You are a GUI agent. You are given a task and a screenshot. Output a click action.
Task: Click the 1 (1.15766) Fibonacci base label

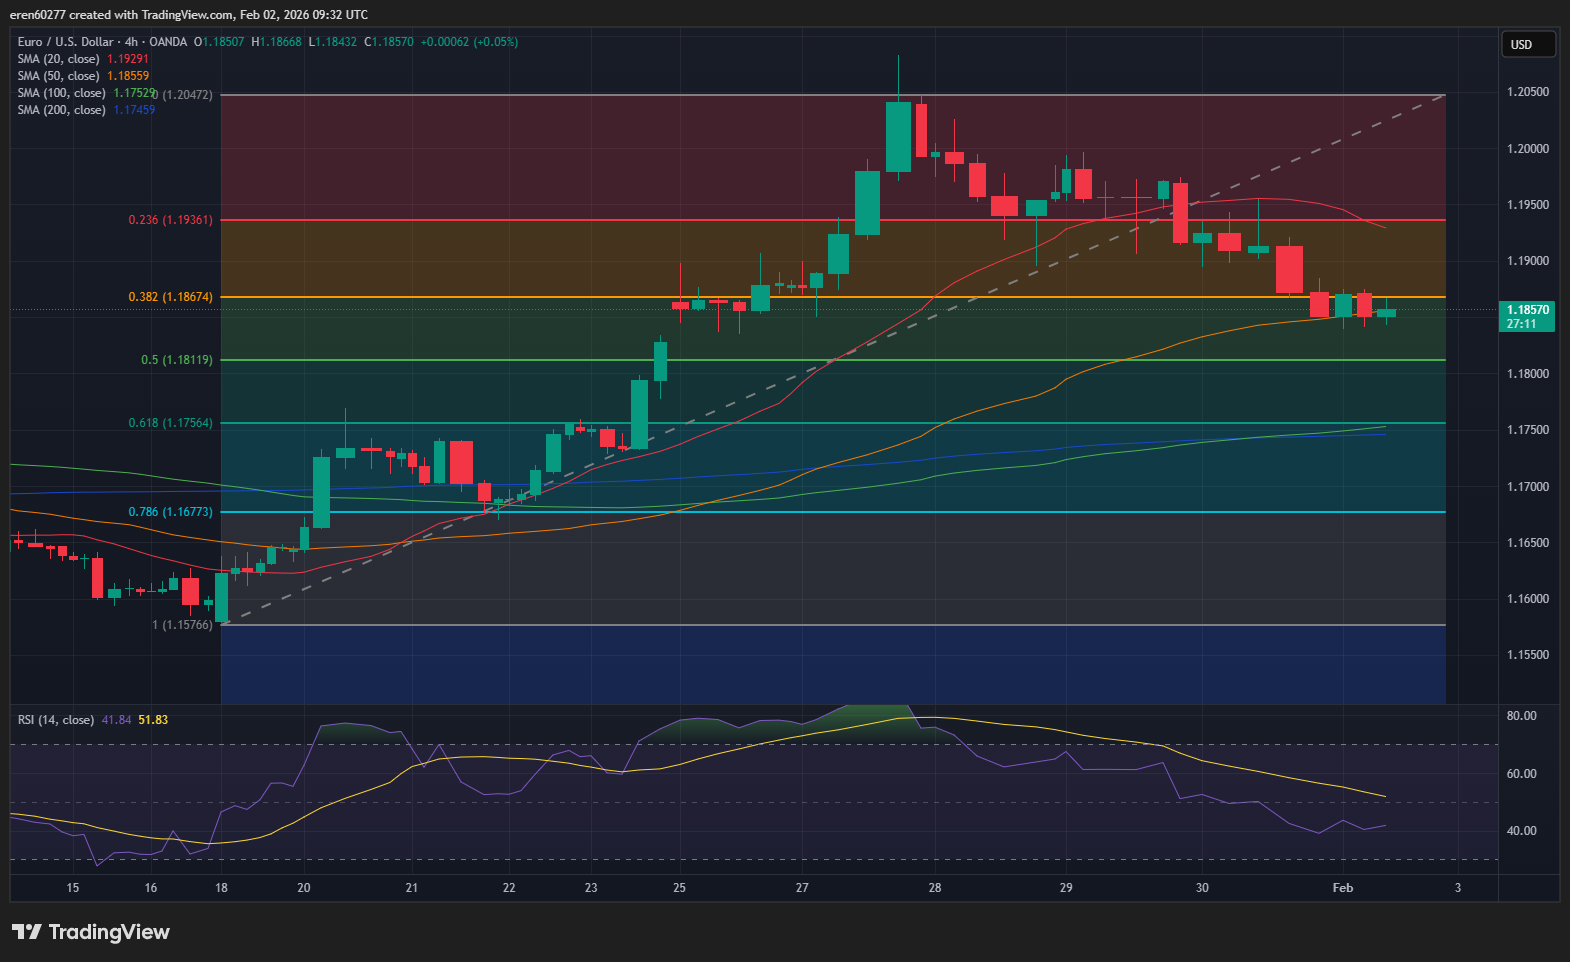[182, 625]
